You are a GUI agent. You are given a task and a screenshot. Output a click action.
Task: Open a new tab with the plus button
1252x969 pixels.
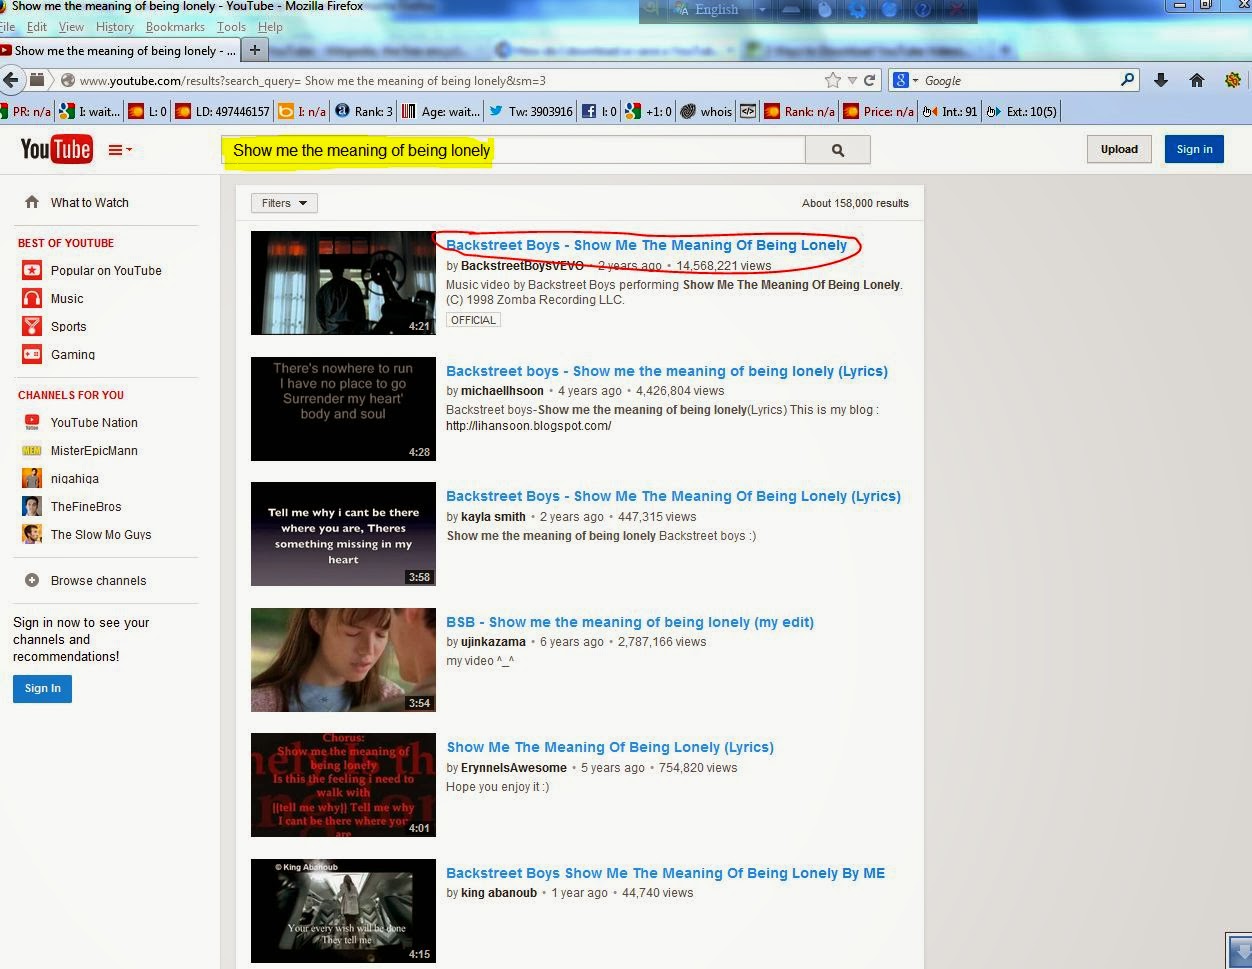tap(255, 49)
